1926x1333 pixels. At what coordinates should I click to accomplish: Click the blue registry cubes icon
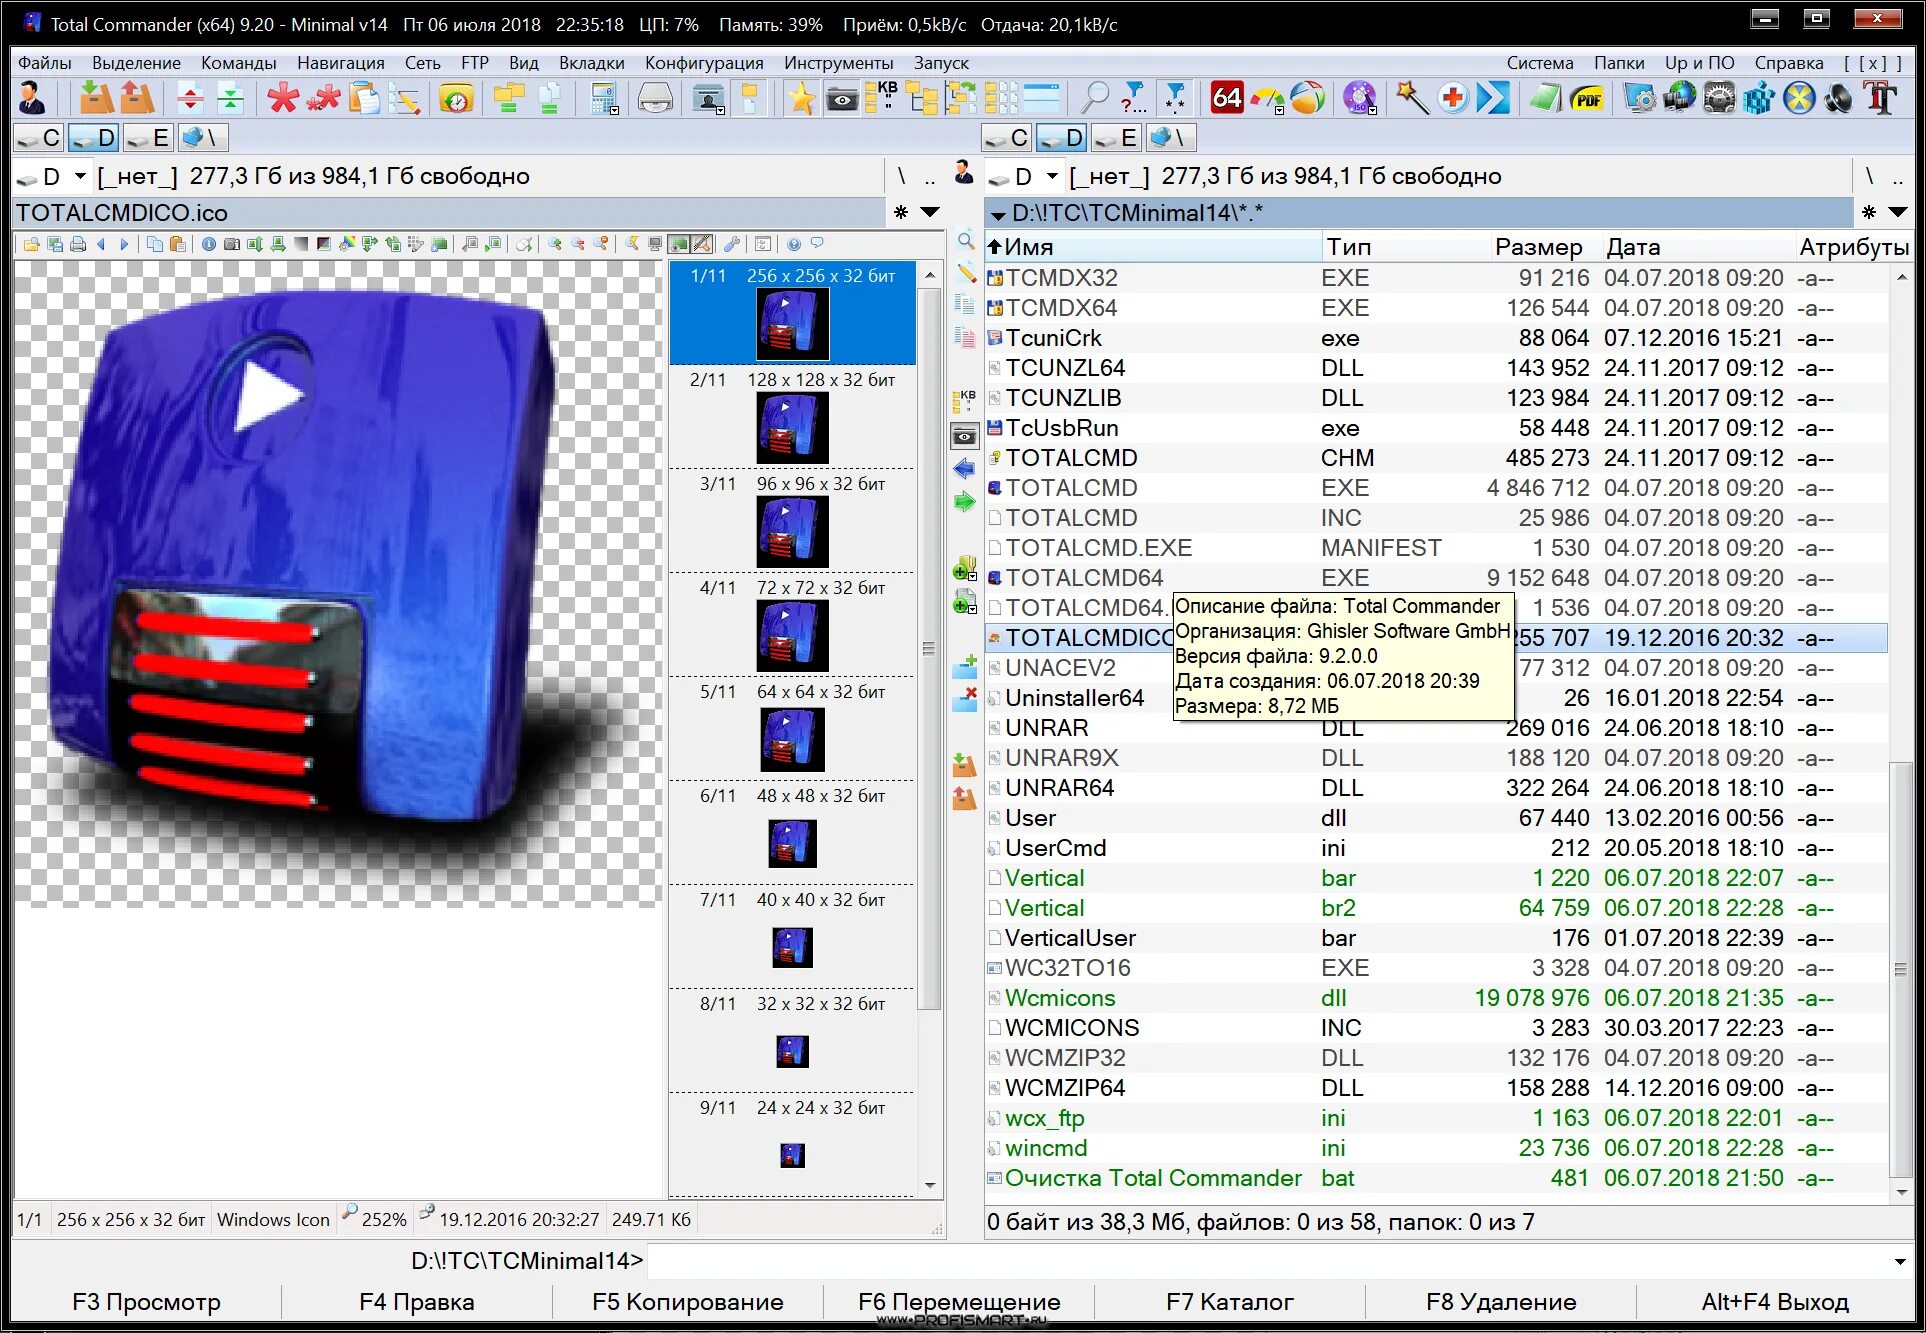coord(1759,98)
